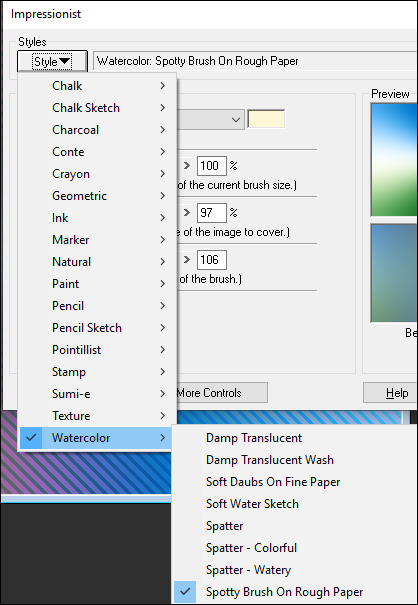Click the checked Watercolor menu entry
The height and width of the screenshot is (605, 418).
pos(96,438)
